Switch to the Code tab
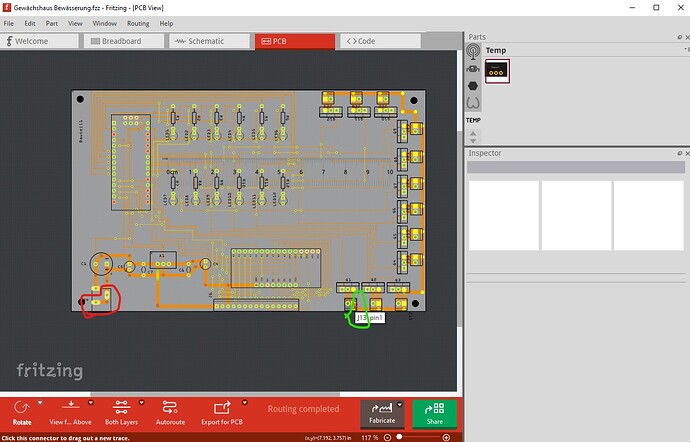This screenshot has height=442, width=690. [381, 41]
